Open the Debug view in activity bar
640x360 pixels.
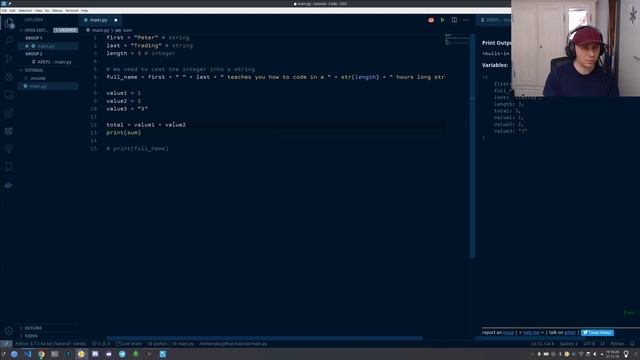(x=9, y=77)
